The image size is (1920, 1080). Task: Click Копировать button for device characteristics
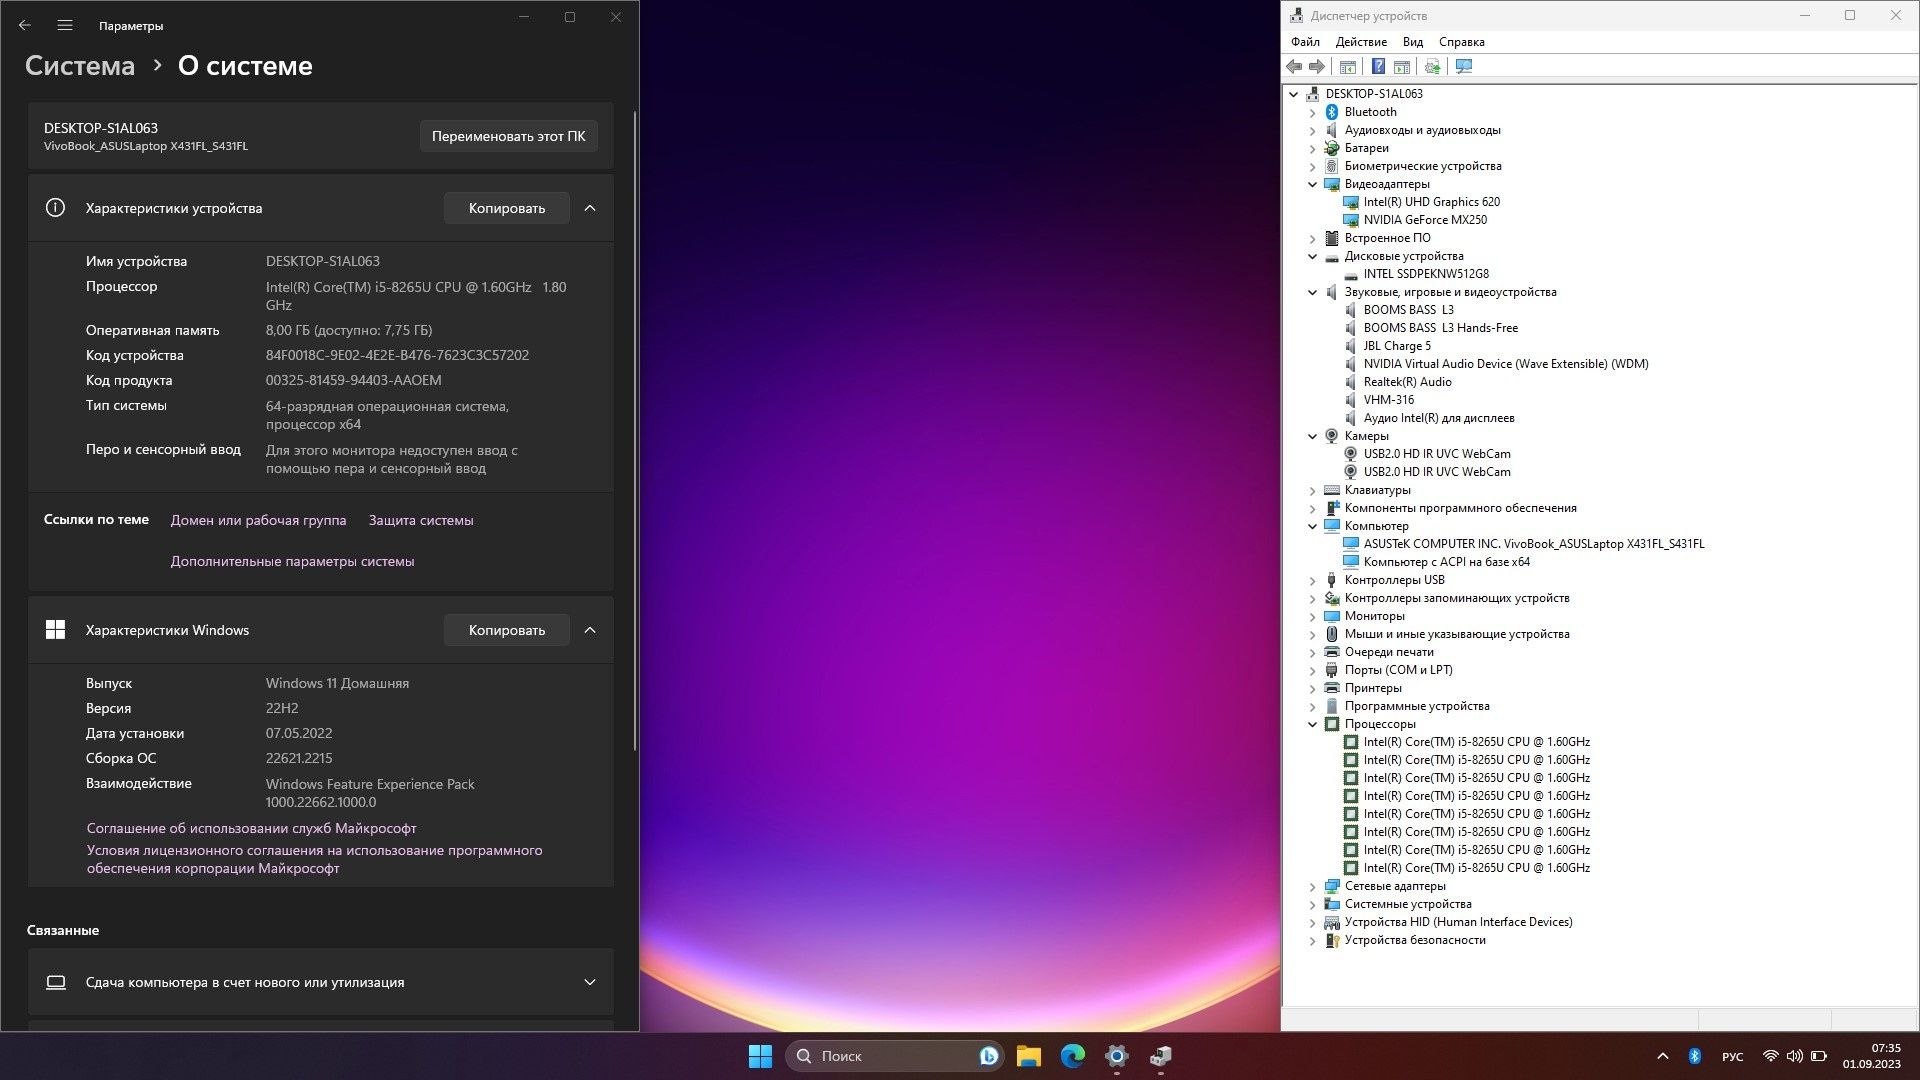coord(506,208)
